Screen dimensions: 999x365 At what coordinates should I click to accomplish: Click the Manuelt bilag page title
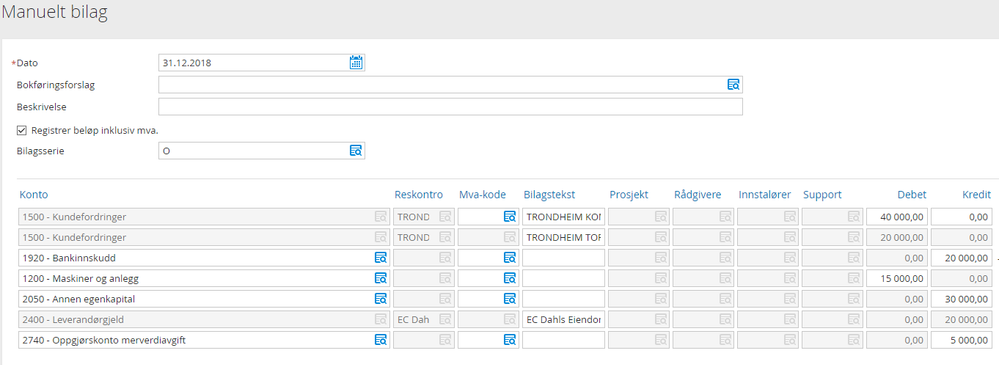(54, 13)
